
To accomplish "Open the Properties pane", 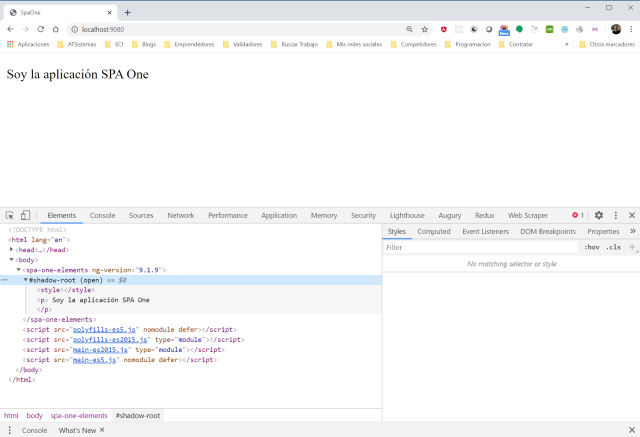I will [603, 231].
